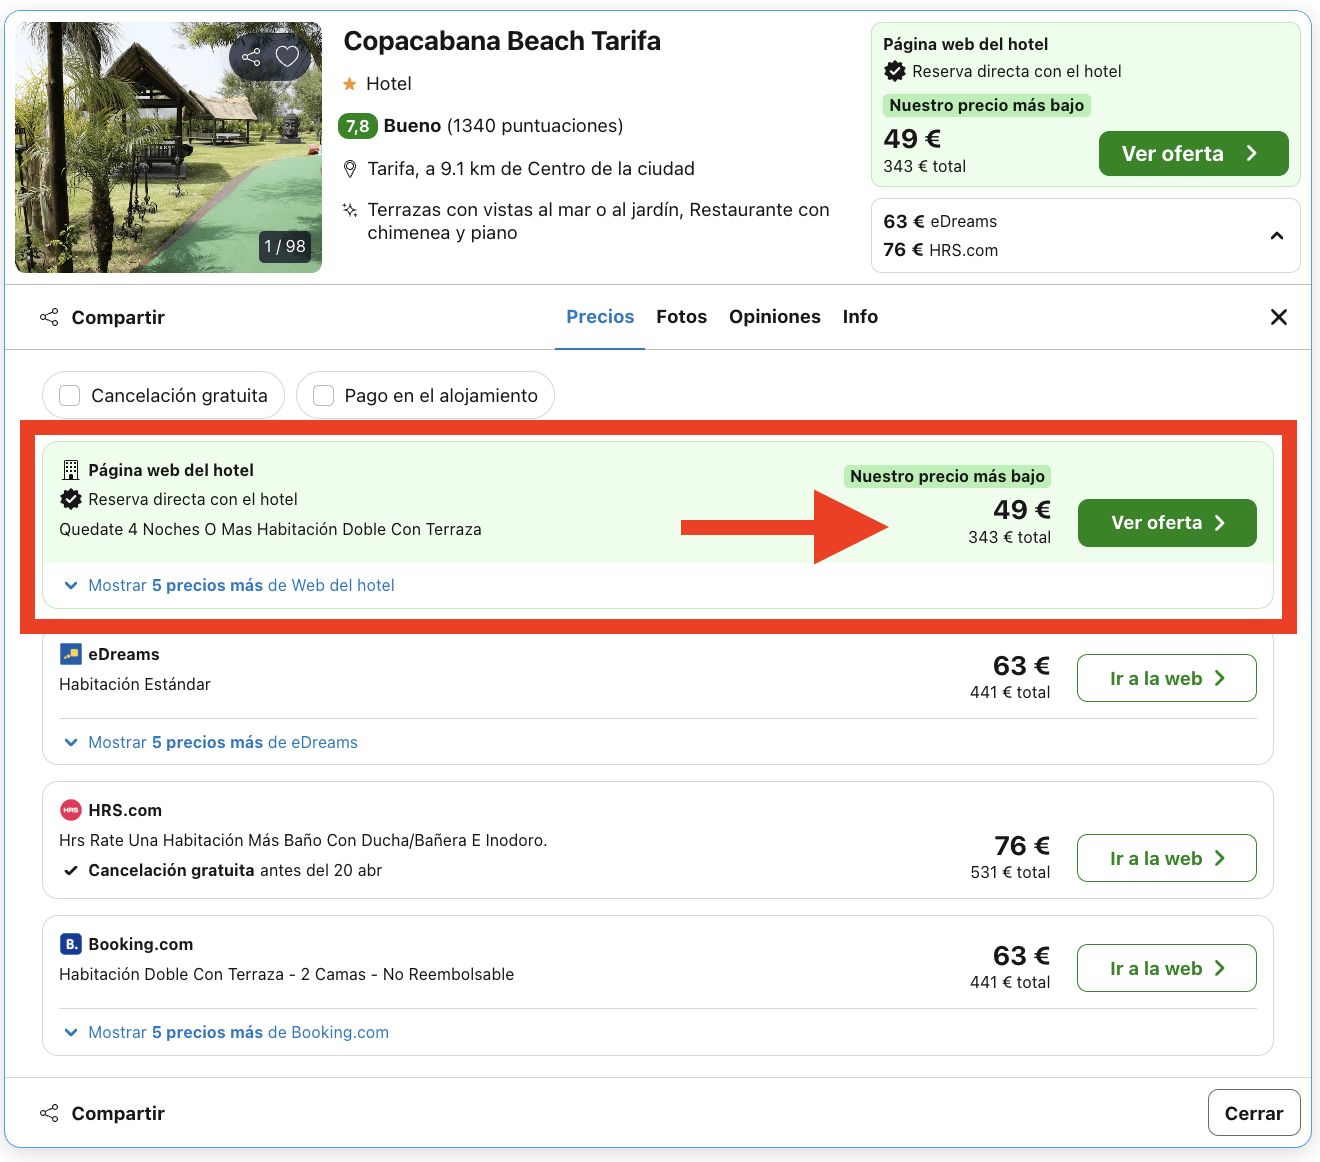Image resolution: width=1320 pixels, height=1162 pixels.
Task: Click the sparkle icon beside Terrazas con vistas
Action: pyautogui.click(x=350, y=210)
